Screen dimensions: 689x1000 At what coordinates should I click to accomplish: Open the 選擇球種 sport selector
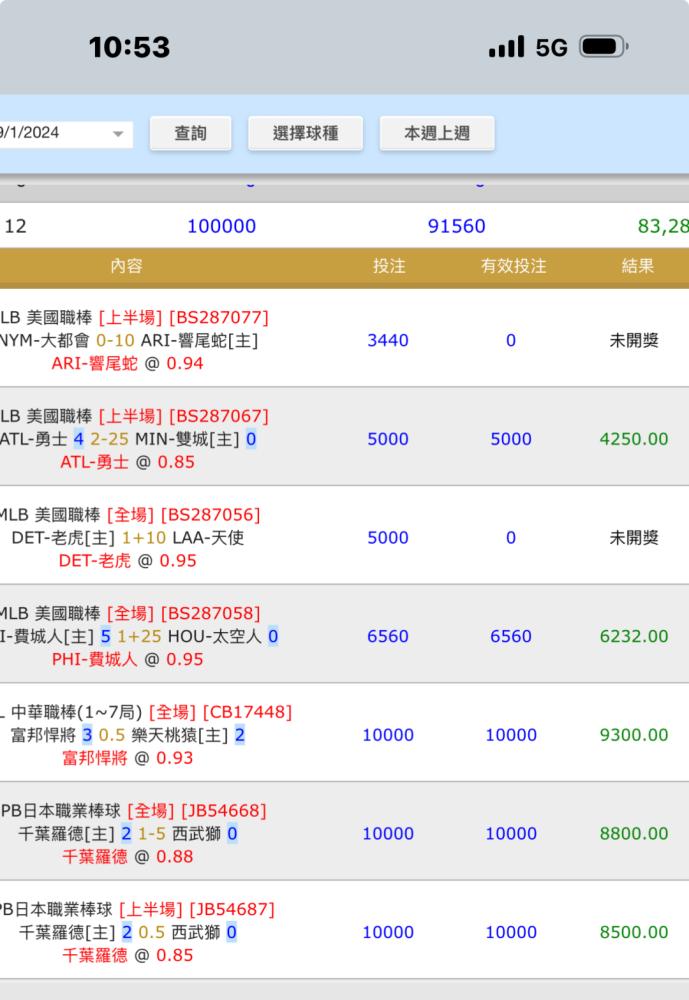(x=306, y=133)
